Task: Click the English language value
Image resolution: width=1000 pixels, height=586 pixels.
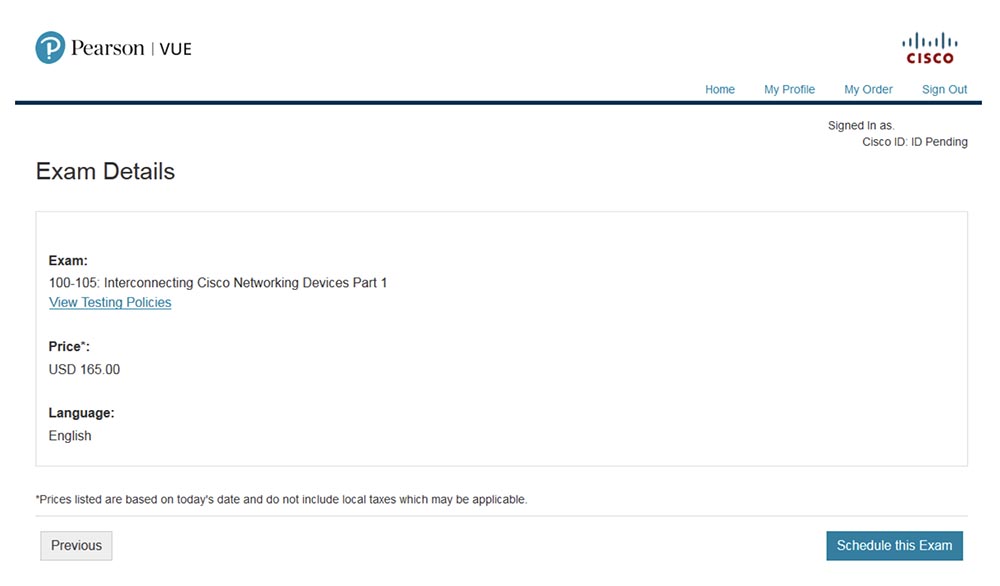Action: pos(70,436)
